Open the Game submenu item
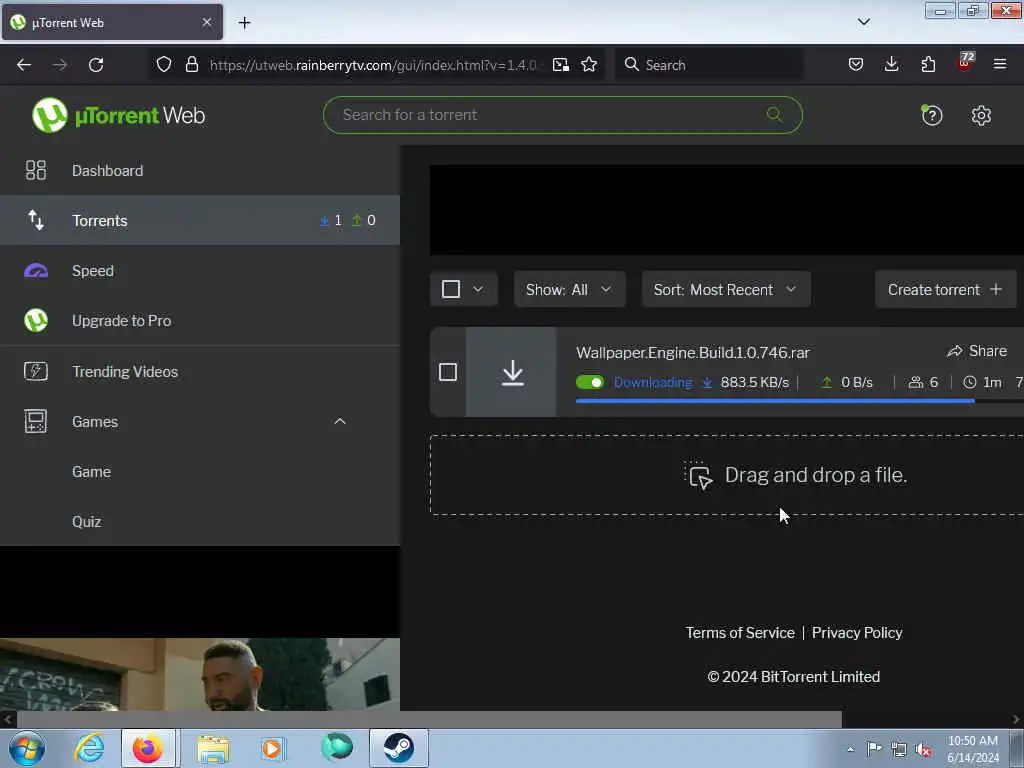Image resolution: width=1024 pixels, height=768 pixels. click(x=200, y=472)
